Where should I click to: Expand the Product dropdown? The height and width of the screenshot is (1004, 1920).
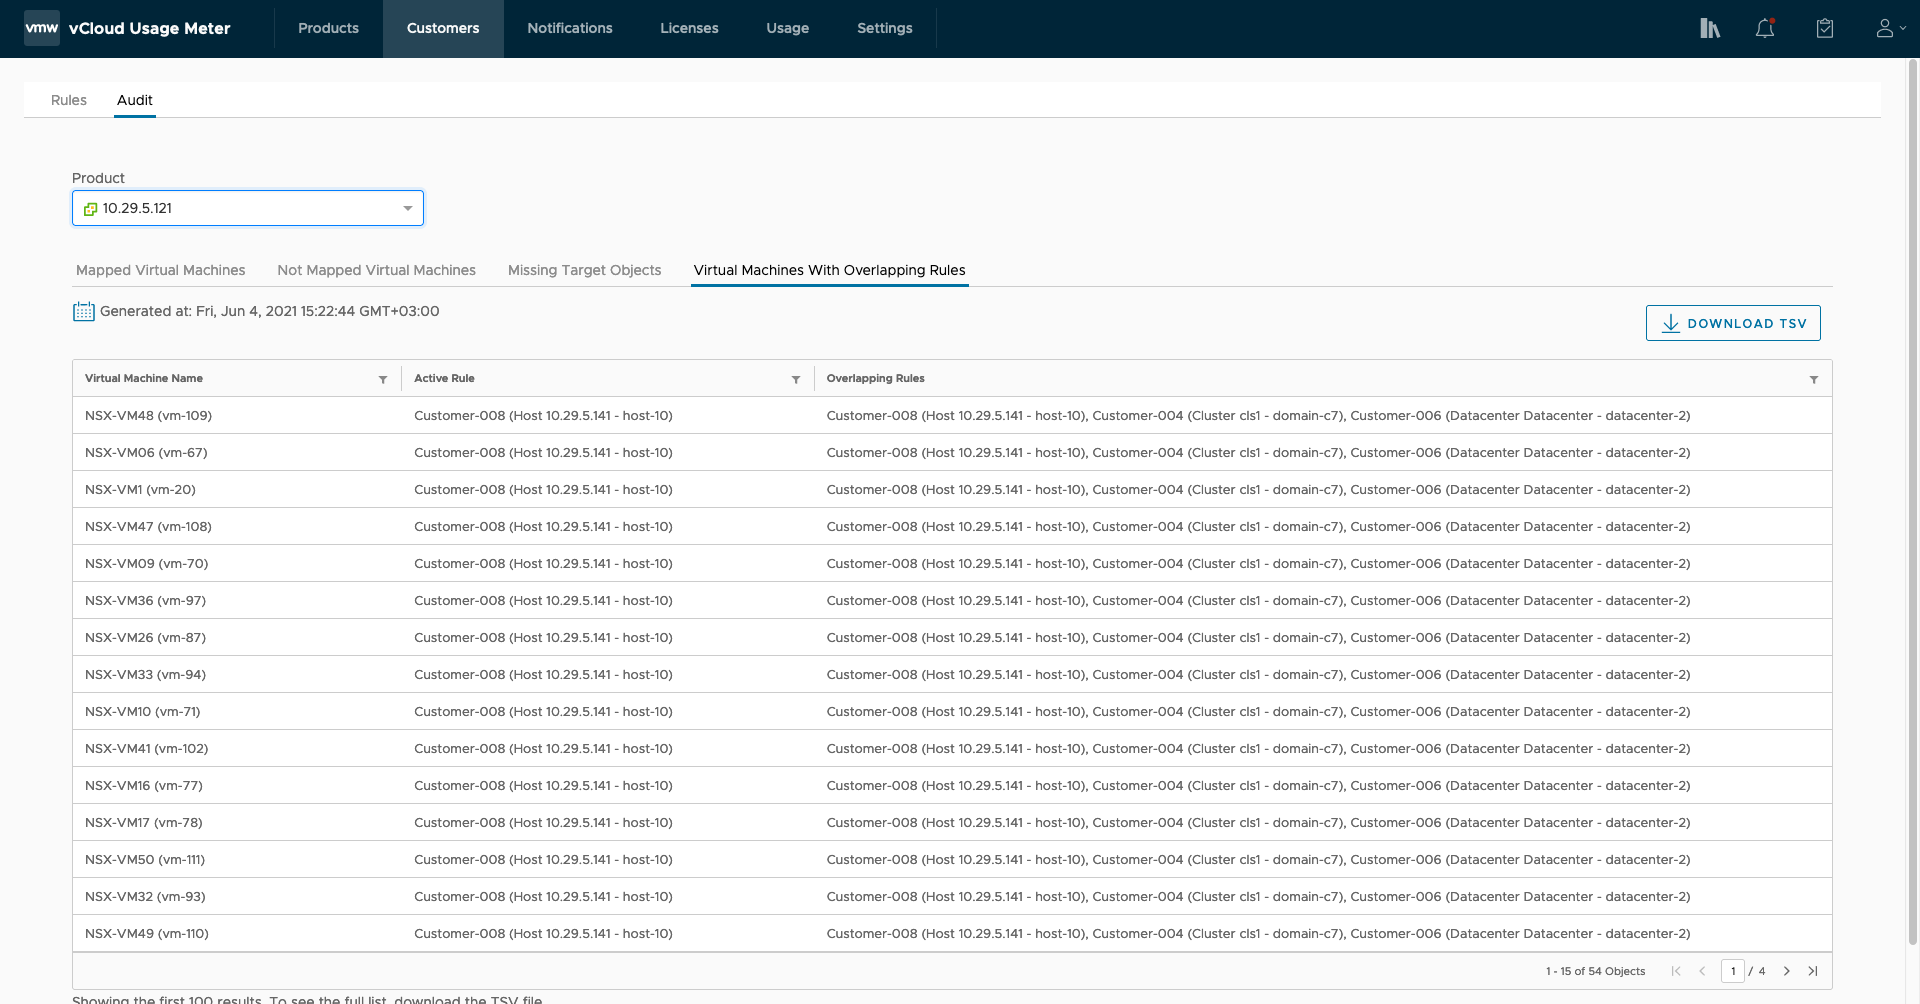[x=407, y=208]
